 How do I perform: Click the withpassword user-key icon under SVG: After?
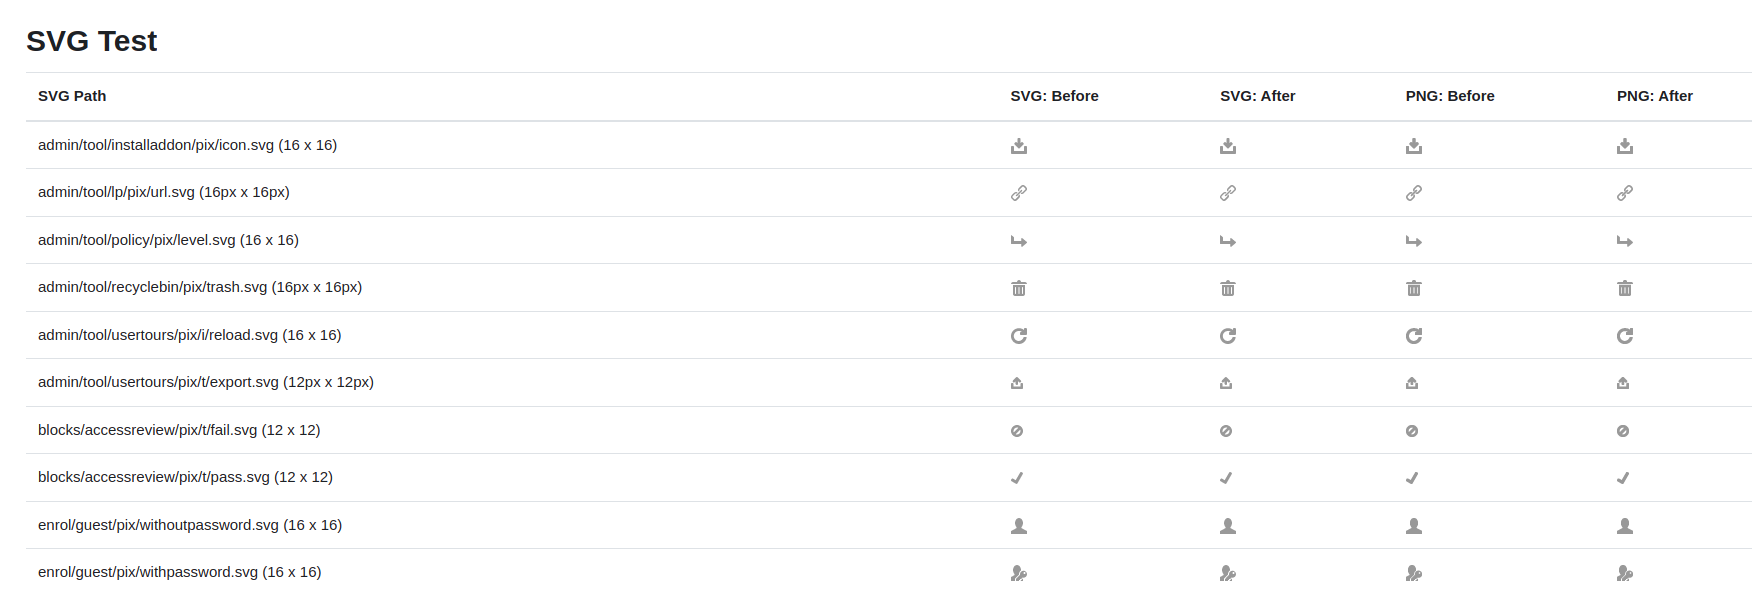tap(1228, 573)
